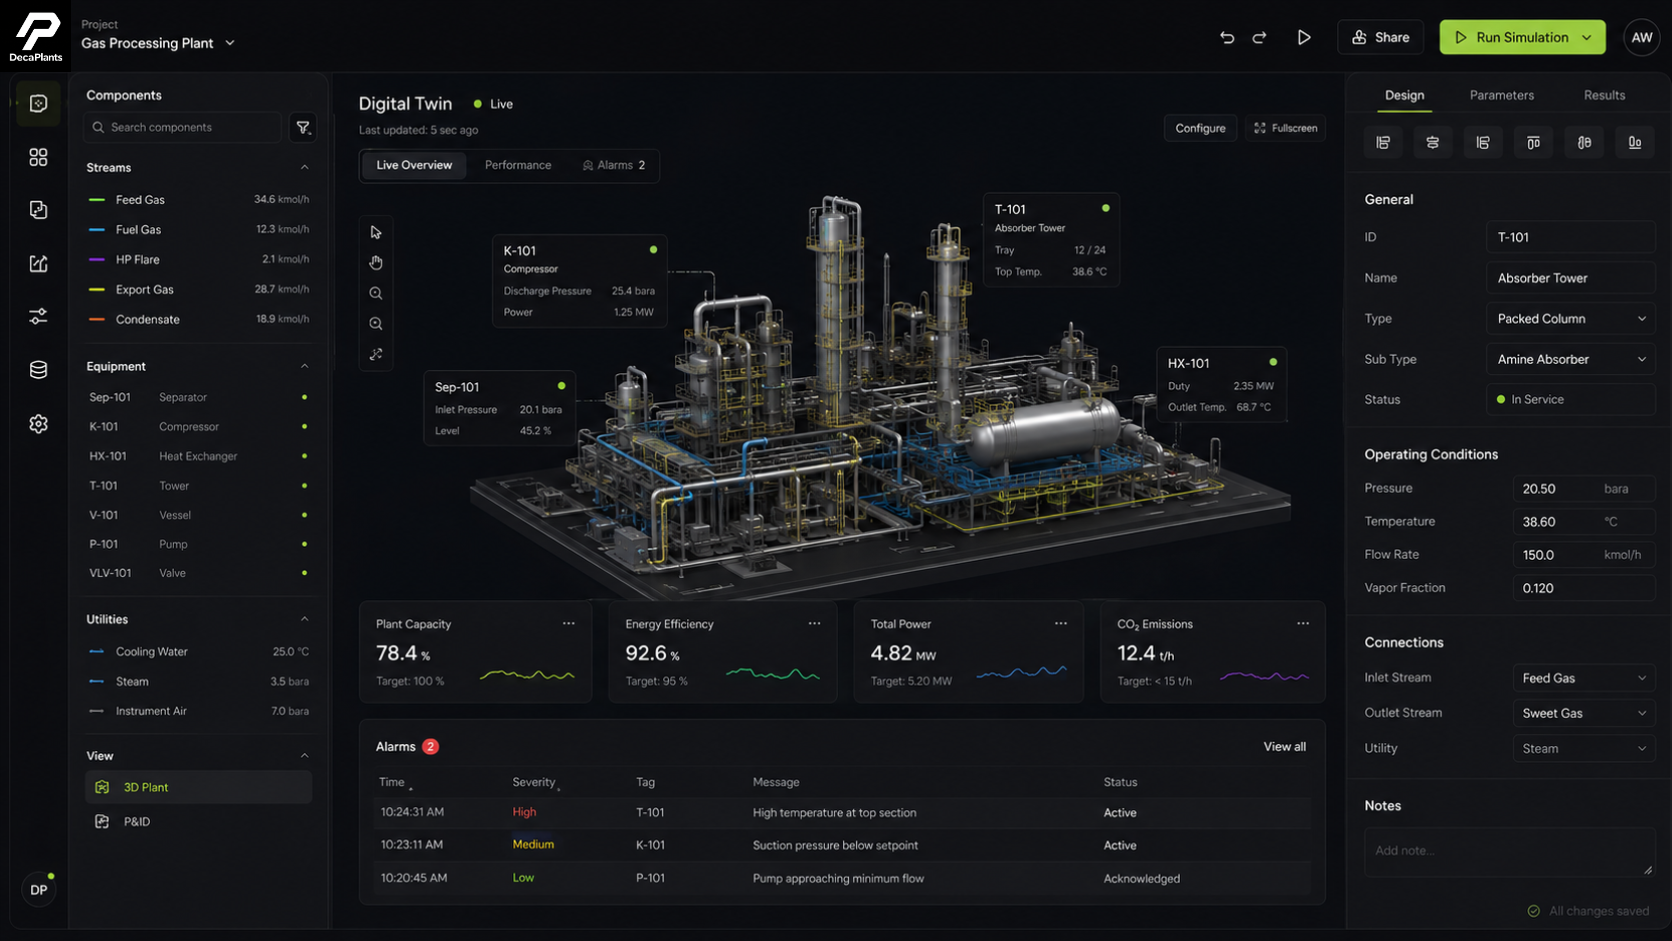This screenshot has width=1672, height=941.
Task: Click the redo arrow icon
Action: tap(1260, 37)
